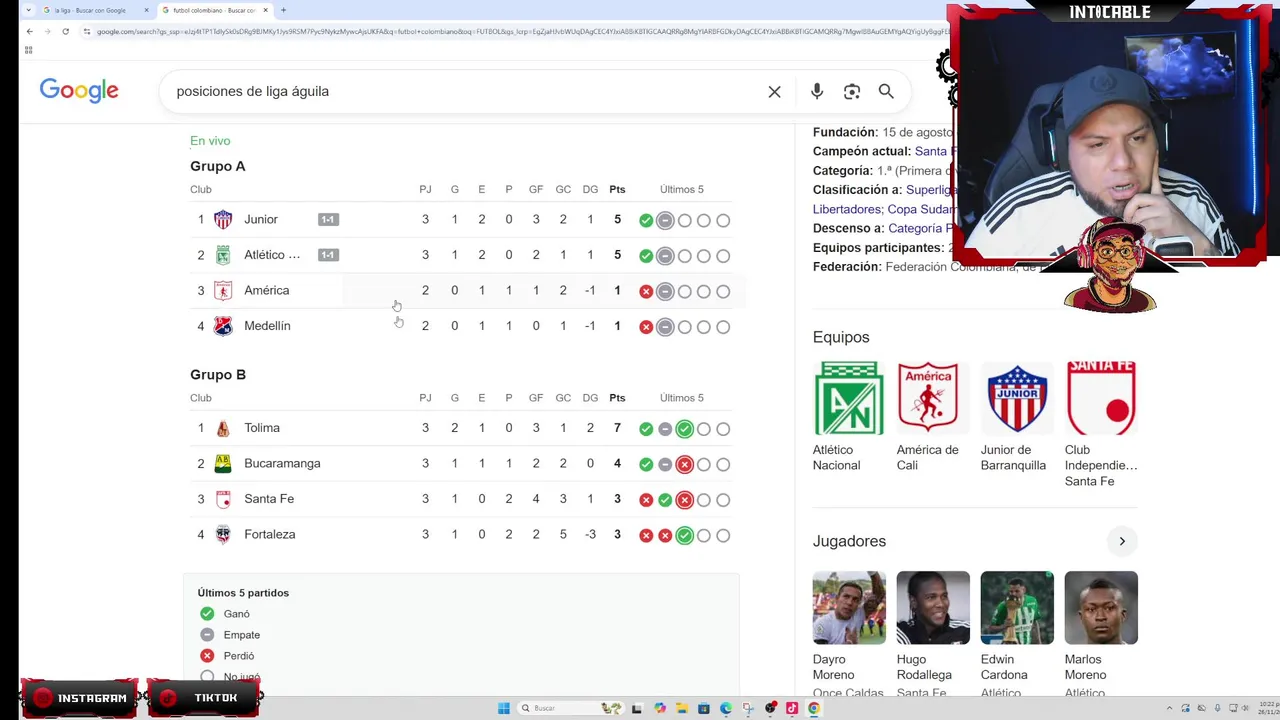Open América's first recent result (loss) icon

(x=646, y=291)
